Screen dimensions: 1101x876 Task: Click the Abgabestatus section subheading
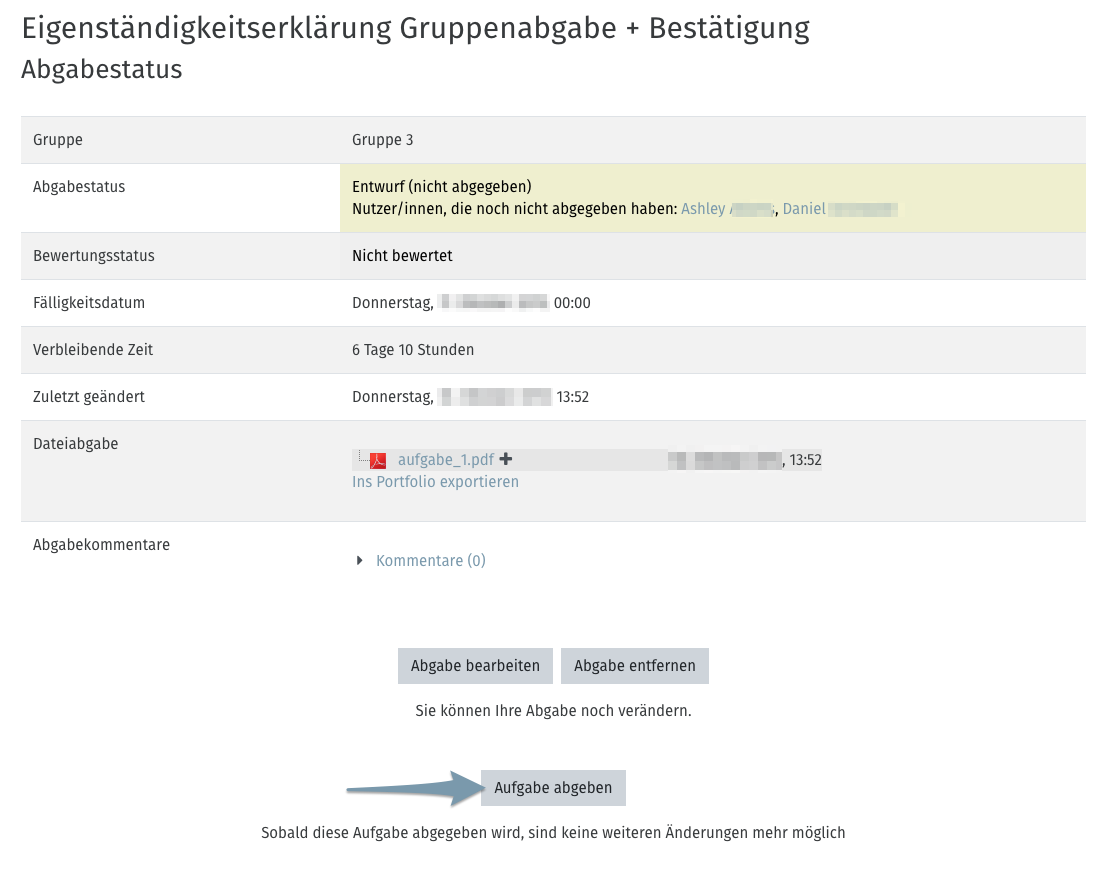[x=101, y=70]
